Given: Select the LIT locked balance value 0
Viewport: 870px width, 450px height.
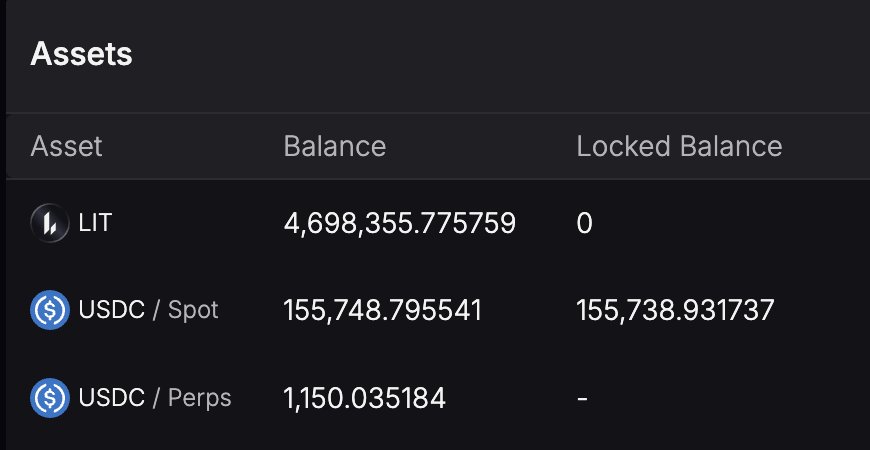Looking at the screenshot, I should [x=585, y=223].
